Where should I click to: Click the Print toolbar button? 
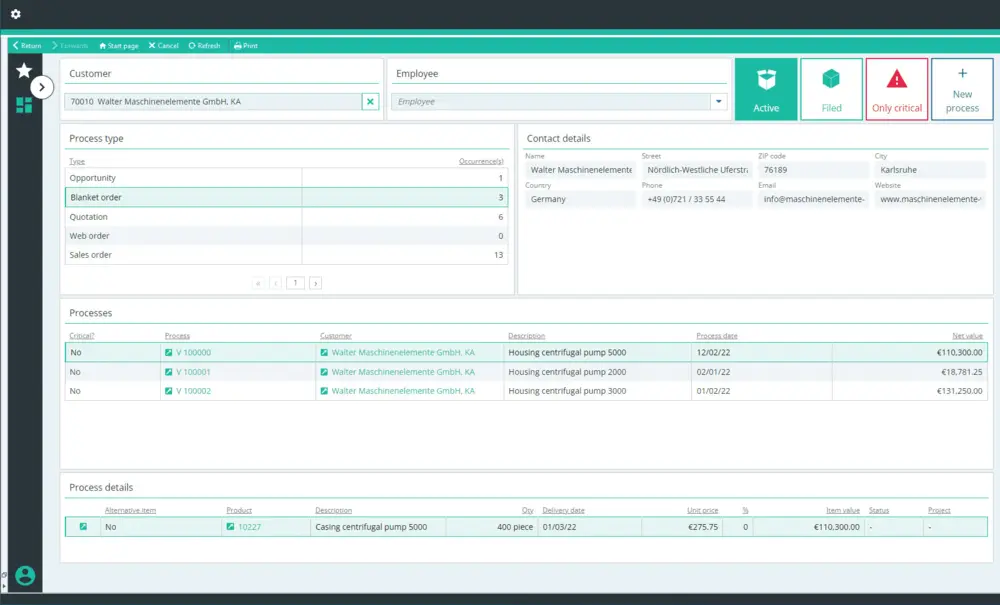tap(246, 46)
